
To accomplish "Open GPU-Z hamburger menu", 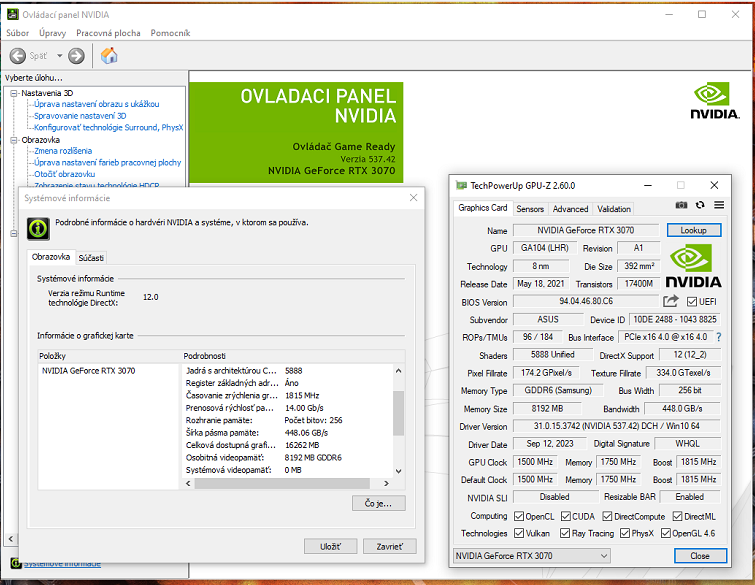I will [x=719, y=205].
